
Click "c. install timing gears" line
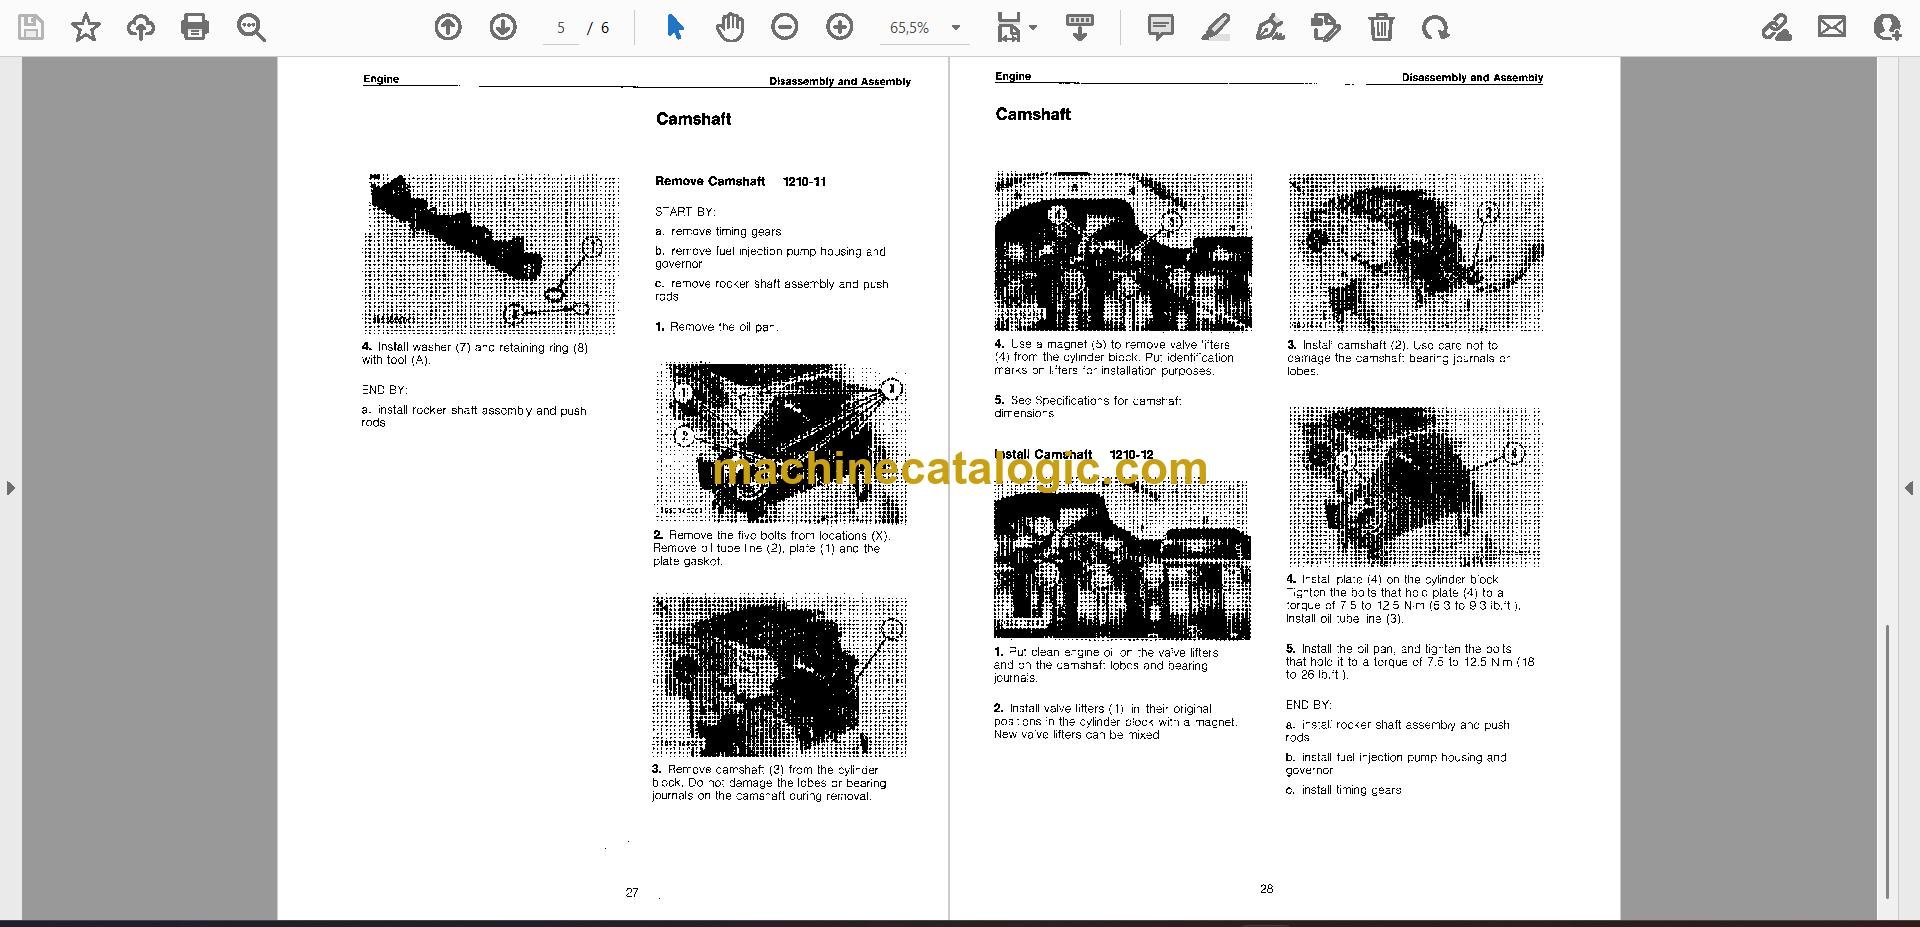(1344, 790)
